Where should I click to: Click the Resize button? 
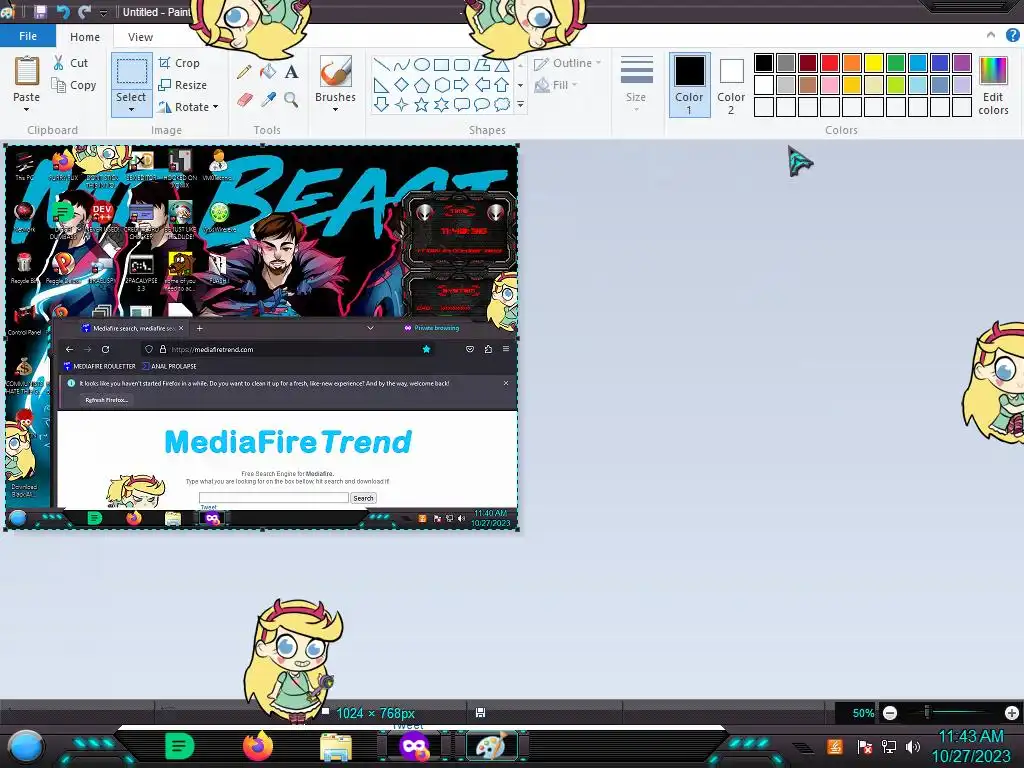point(183,85)
